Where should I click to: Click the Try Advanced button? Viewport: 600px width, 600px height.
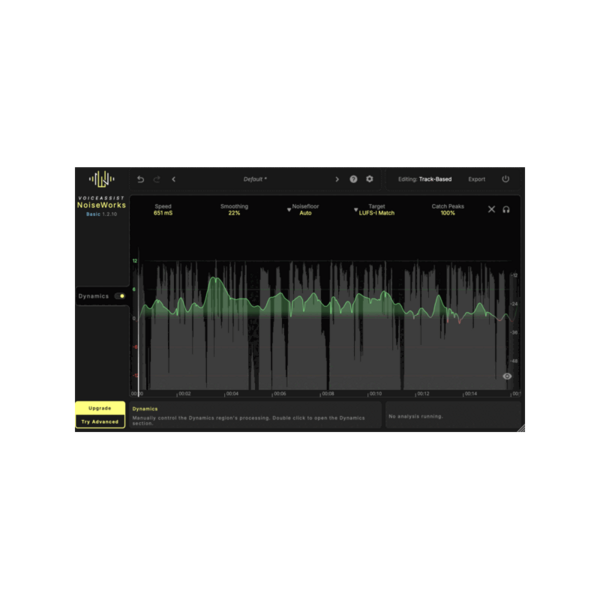100,421
